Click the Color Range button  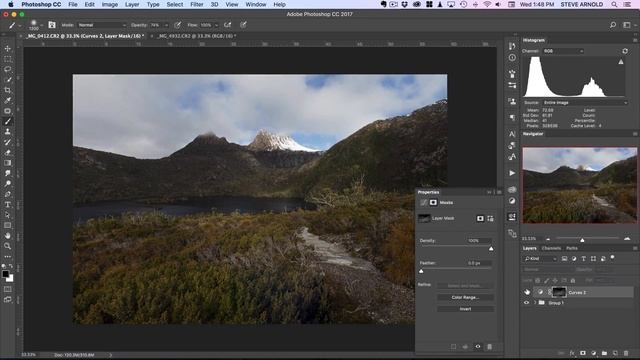tap(465, 298)
